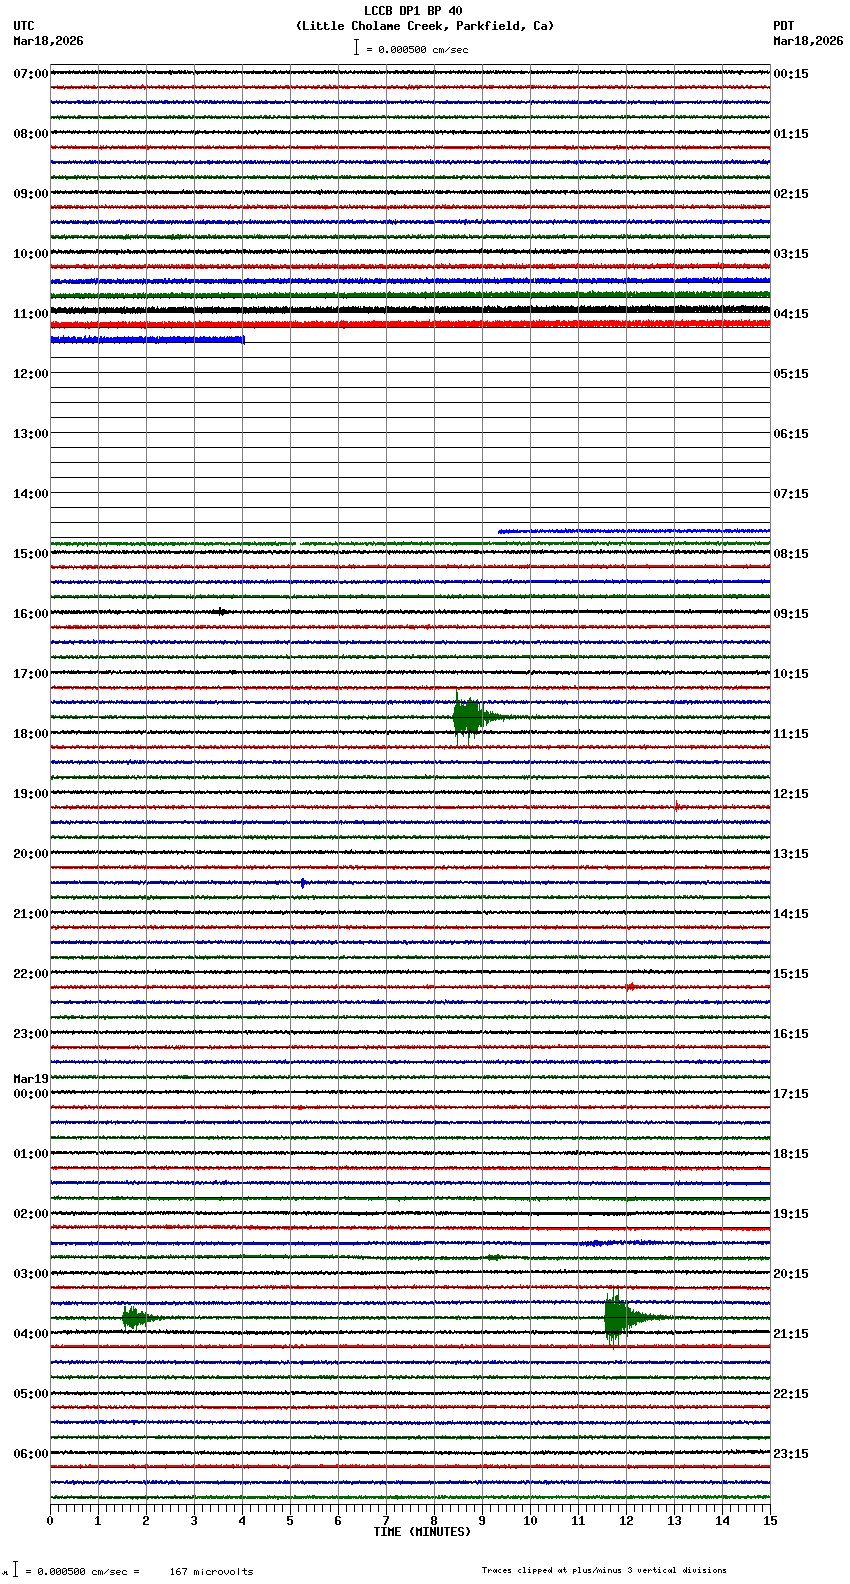This screenshot has width=850, height=1584.
Task: Click the 04:15 PDT time label
Action: [791, 314]
